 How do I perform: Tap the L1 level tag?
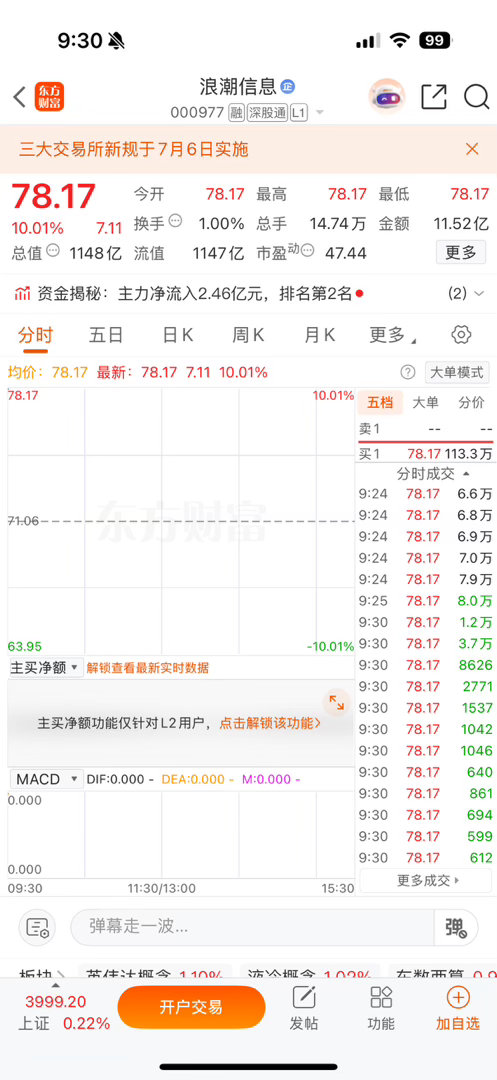coord(299,113)
